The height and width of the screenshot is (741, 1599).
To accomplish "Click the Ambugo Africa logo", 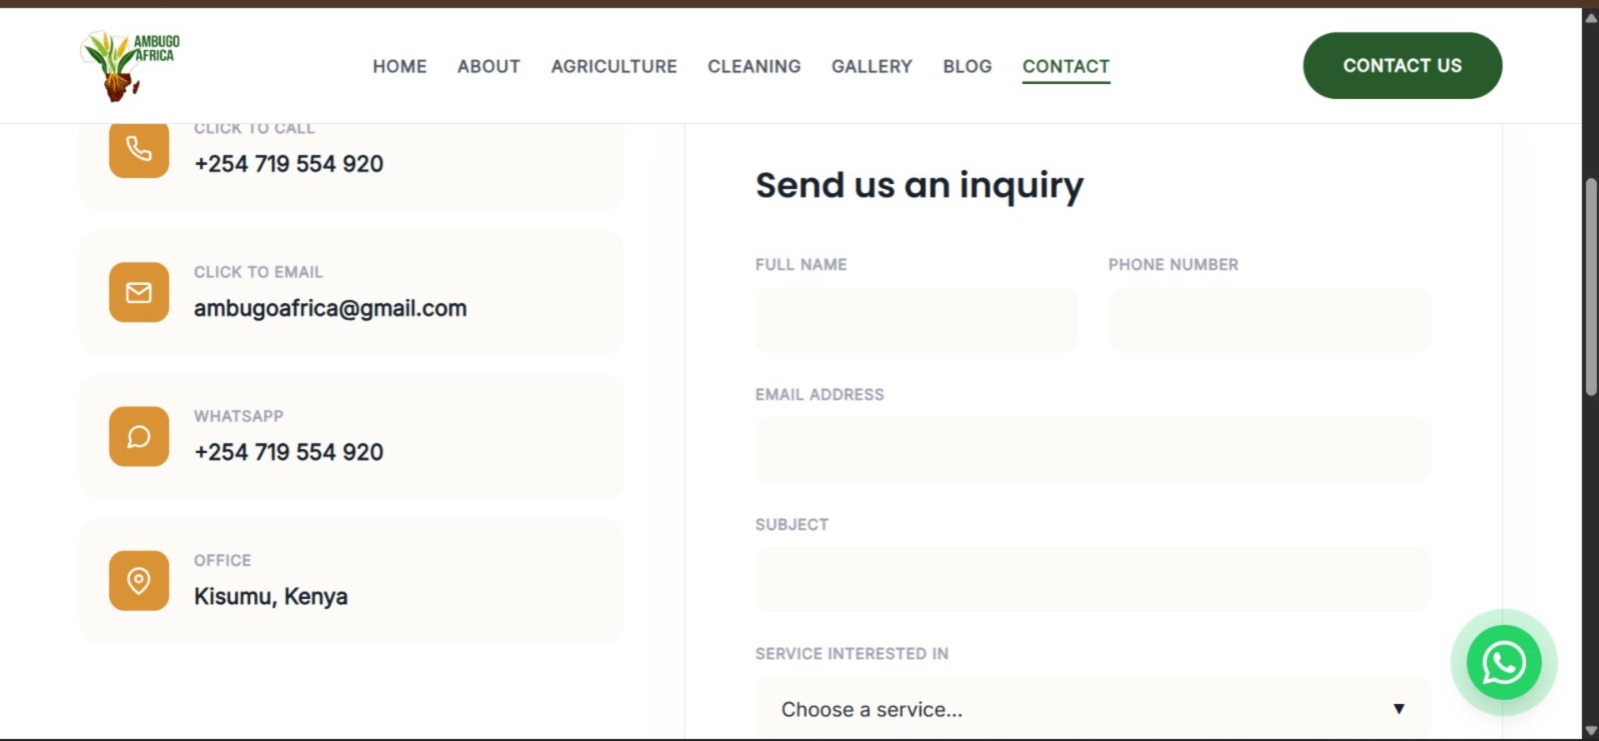I will (x=130, y=66).
